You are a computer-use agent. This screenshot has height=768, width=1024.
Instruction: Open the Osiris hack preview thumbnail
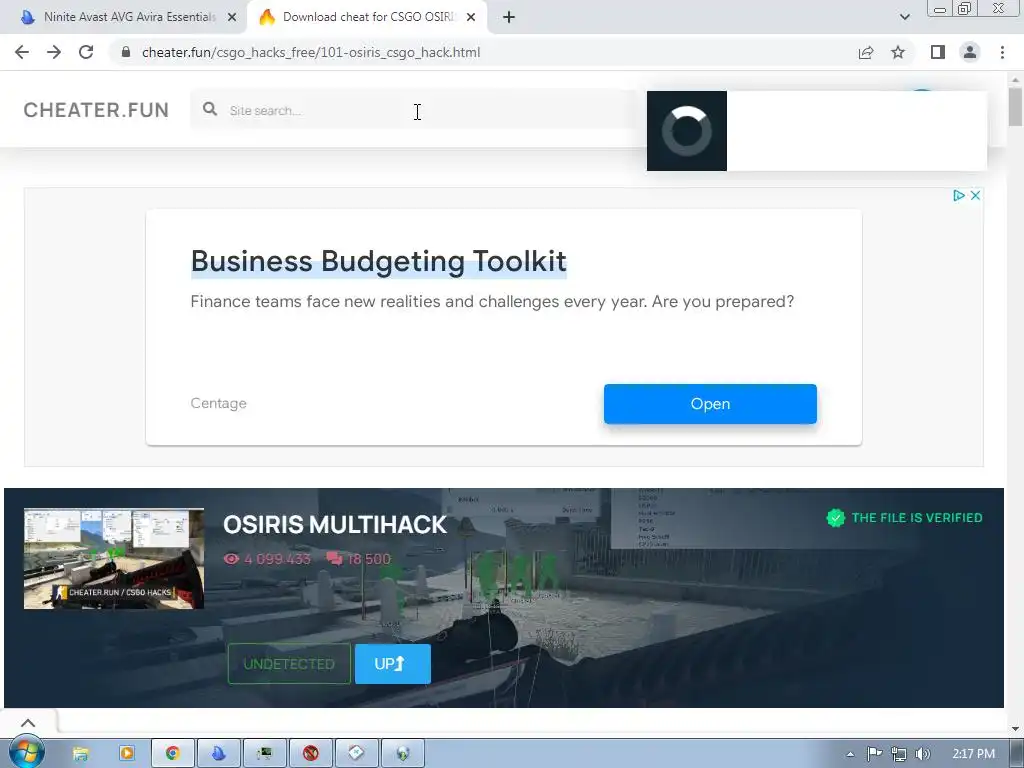click(x=114, y=558)
